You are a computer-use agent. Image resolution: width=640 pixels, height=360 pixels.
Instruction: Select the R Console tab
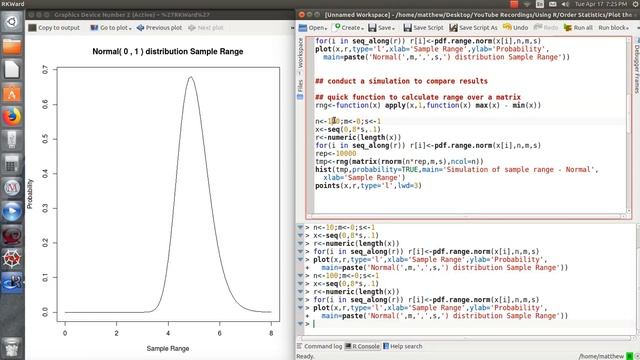click(x=362, y=346)
